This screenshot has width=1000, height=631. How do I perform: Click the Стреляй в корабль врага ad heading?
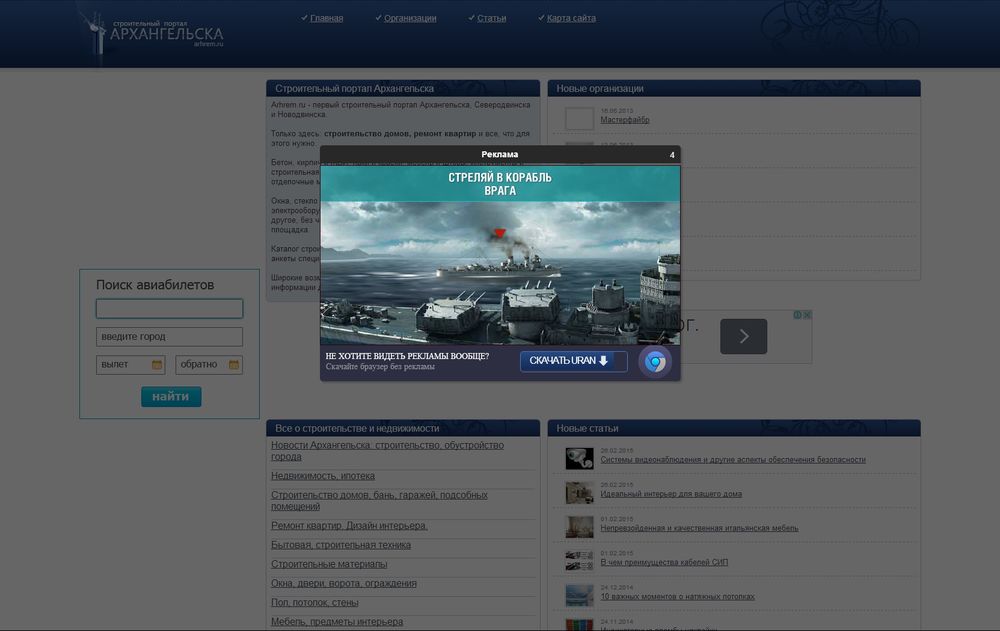500,184
